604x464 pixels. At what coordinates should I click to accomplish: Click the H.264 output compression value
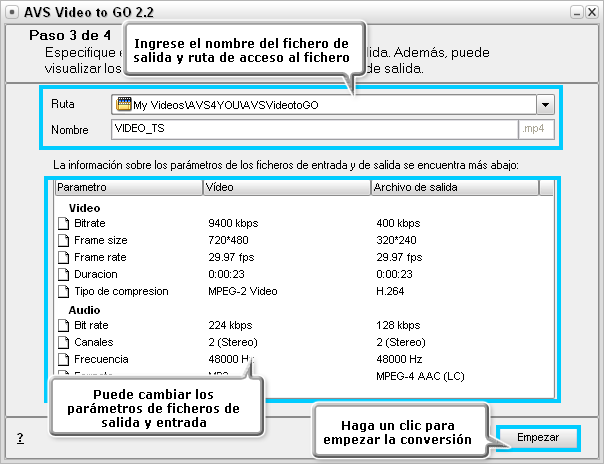pos(390,291)
